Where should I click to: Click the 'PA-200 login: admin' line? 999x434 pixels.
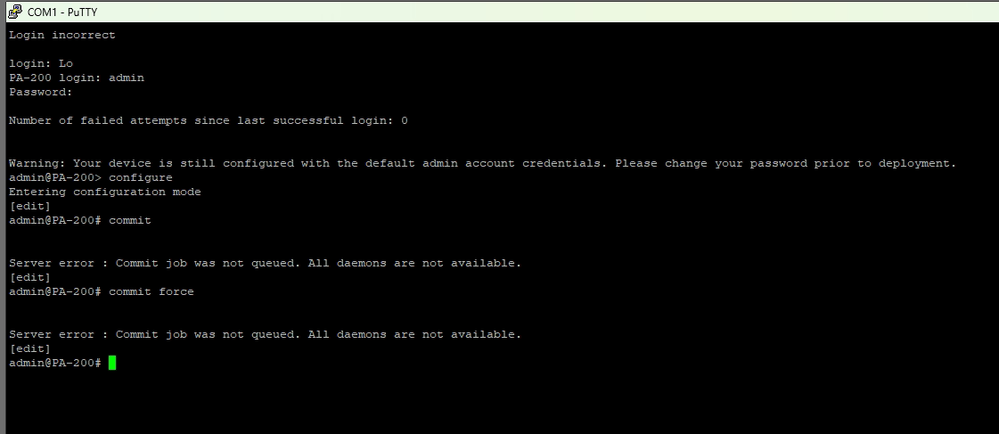click(76, 78)
